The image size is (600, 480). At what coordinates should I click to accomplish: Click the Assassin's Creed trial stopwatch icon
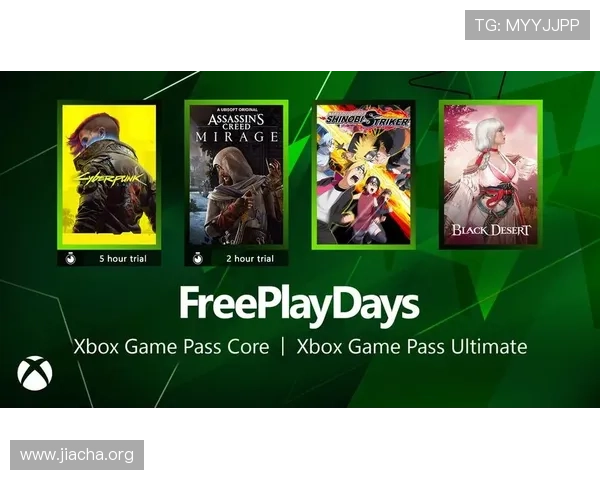tap(197, 259)
